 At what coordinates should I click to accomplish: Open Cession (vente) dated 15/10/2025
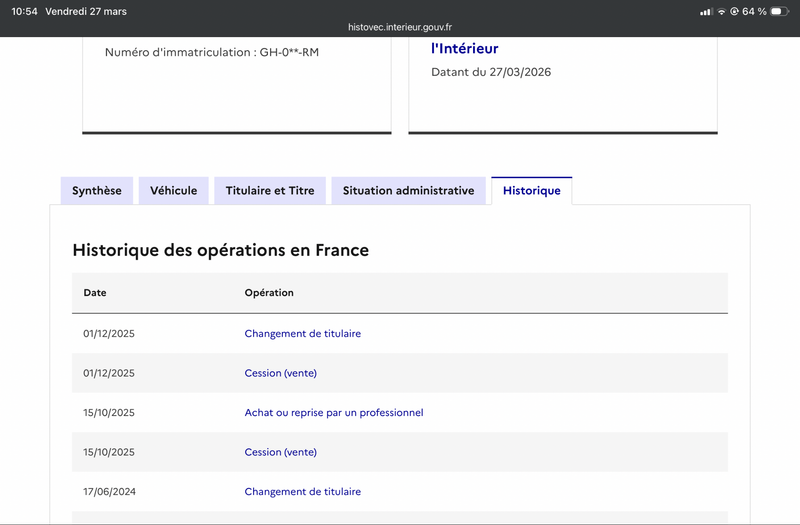(x=281, y=452)
